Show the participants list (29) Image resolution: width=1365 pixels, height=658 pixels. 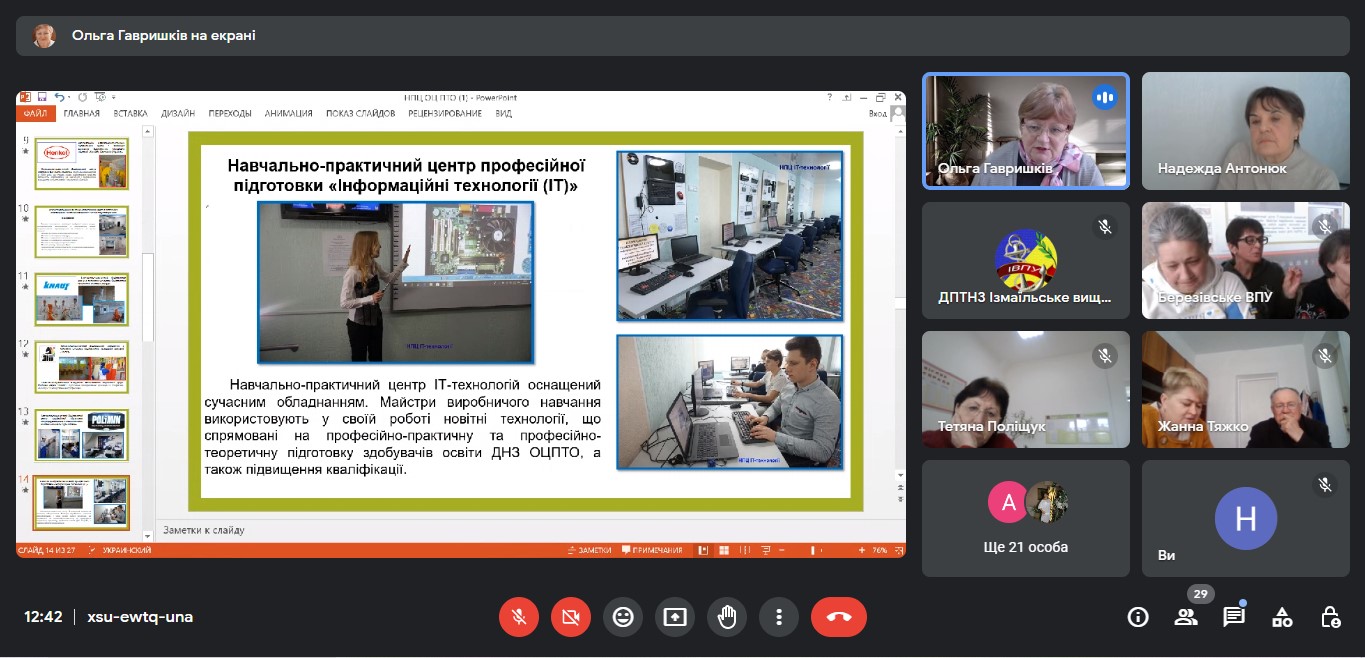(1186, 617)
